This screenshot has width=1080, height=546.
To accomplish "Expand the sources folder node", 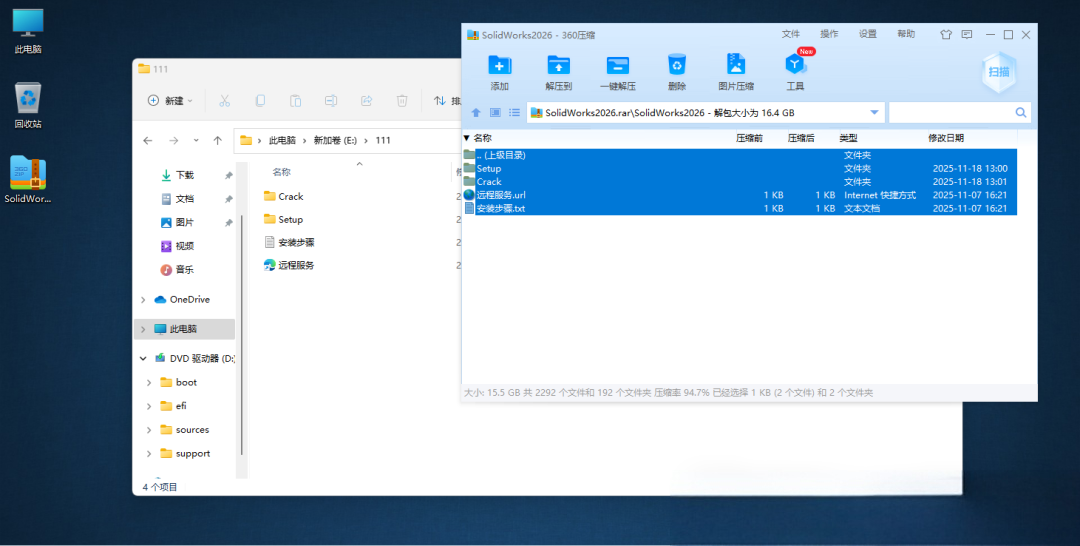I will [x=149, y=430].
